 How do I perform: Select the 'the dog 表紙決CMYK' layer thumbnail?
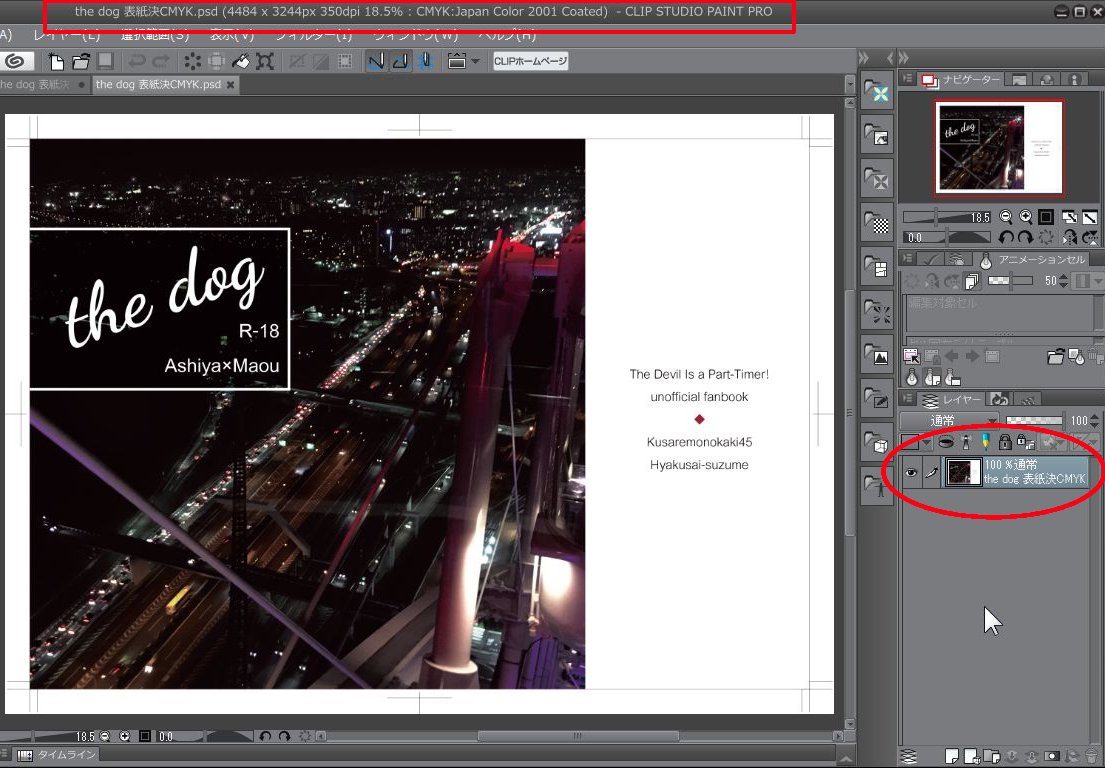click(963, 473)
